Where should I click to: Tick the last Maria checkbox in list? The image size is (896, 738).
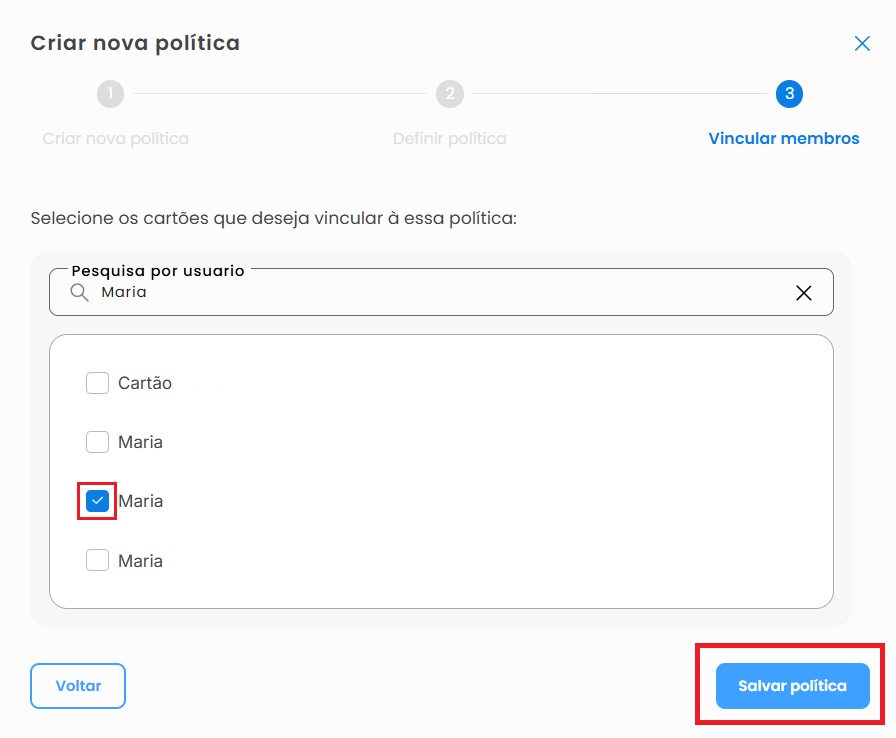(x=97, y=561)
